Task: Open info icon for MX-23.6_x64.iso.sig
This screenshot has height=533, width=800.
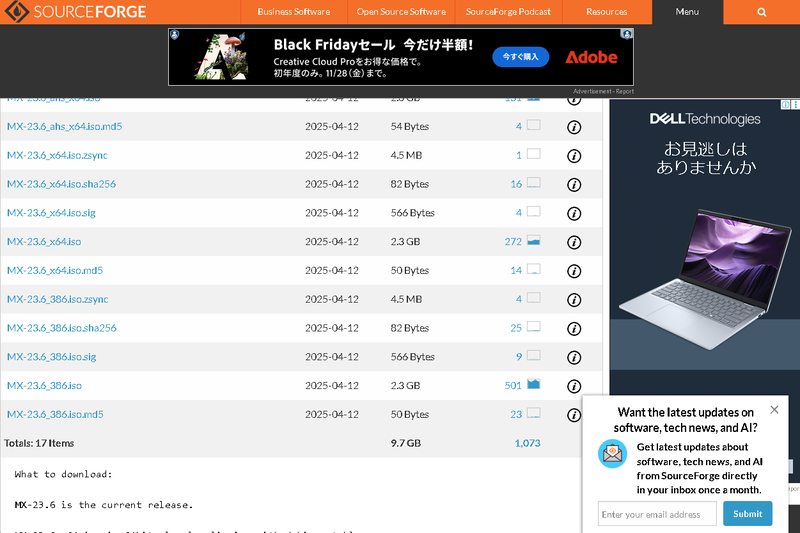Action: (x=574, y=213)
